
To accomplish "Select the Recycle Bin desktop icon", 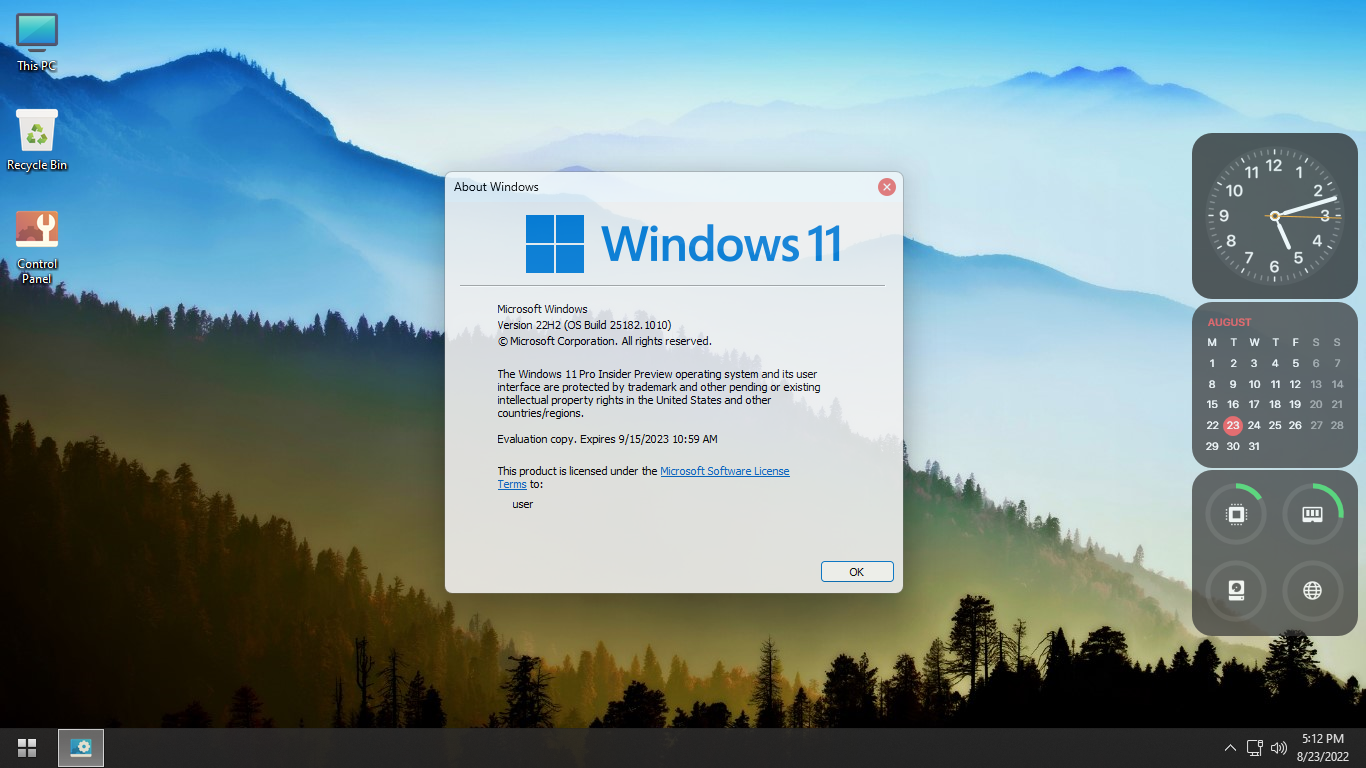I will [x=37, y=140].
